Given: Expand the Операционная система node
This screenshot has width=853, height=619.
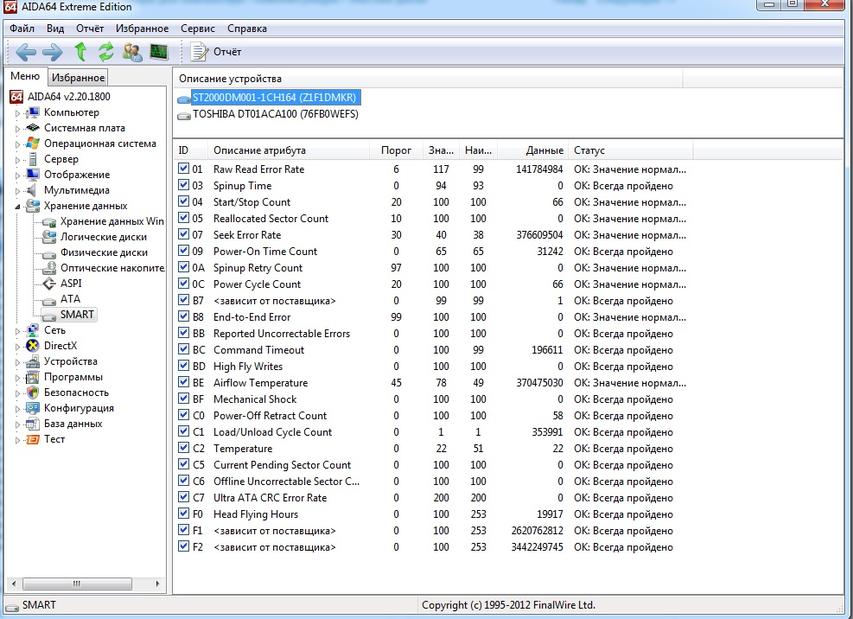Looking at the screenshot, I should (x=17, y=145).
